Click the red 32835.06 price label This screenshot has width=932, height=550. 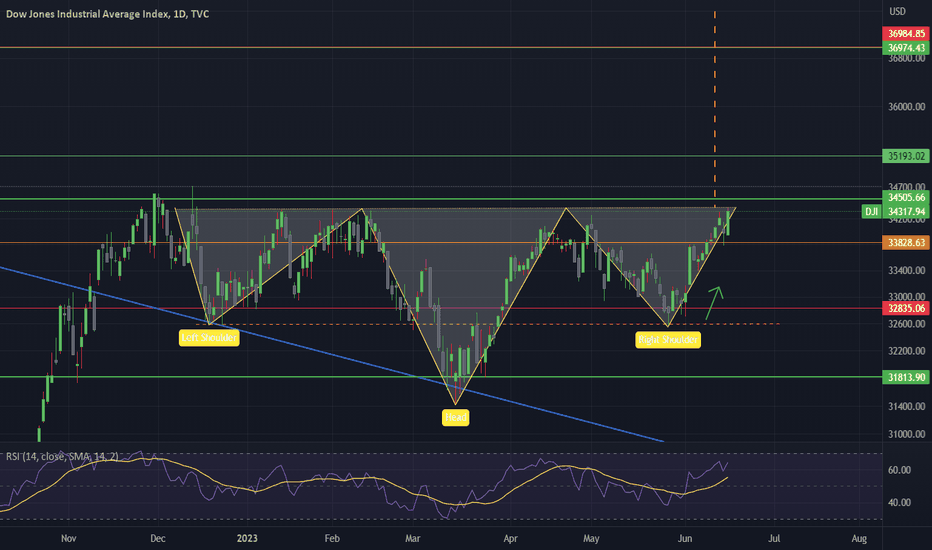click(906, 308)
